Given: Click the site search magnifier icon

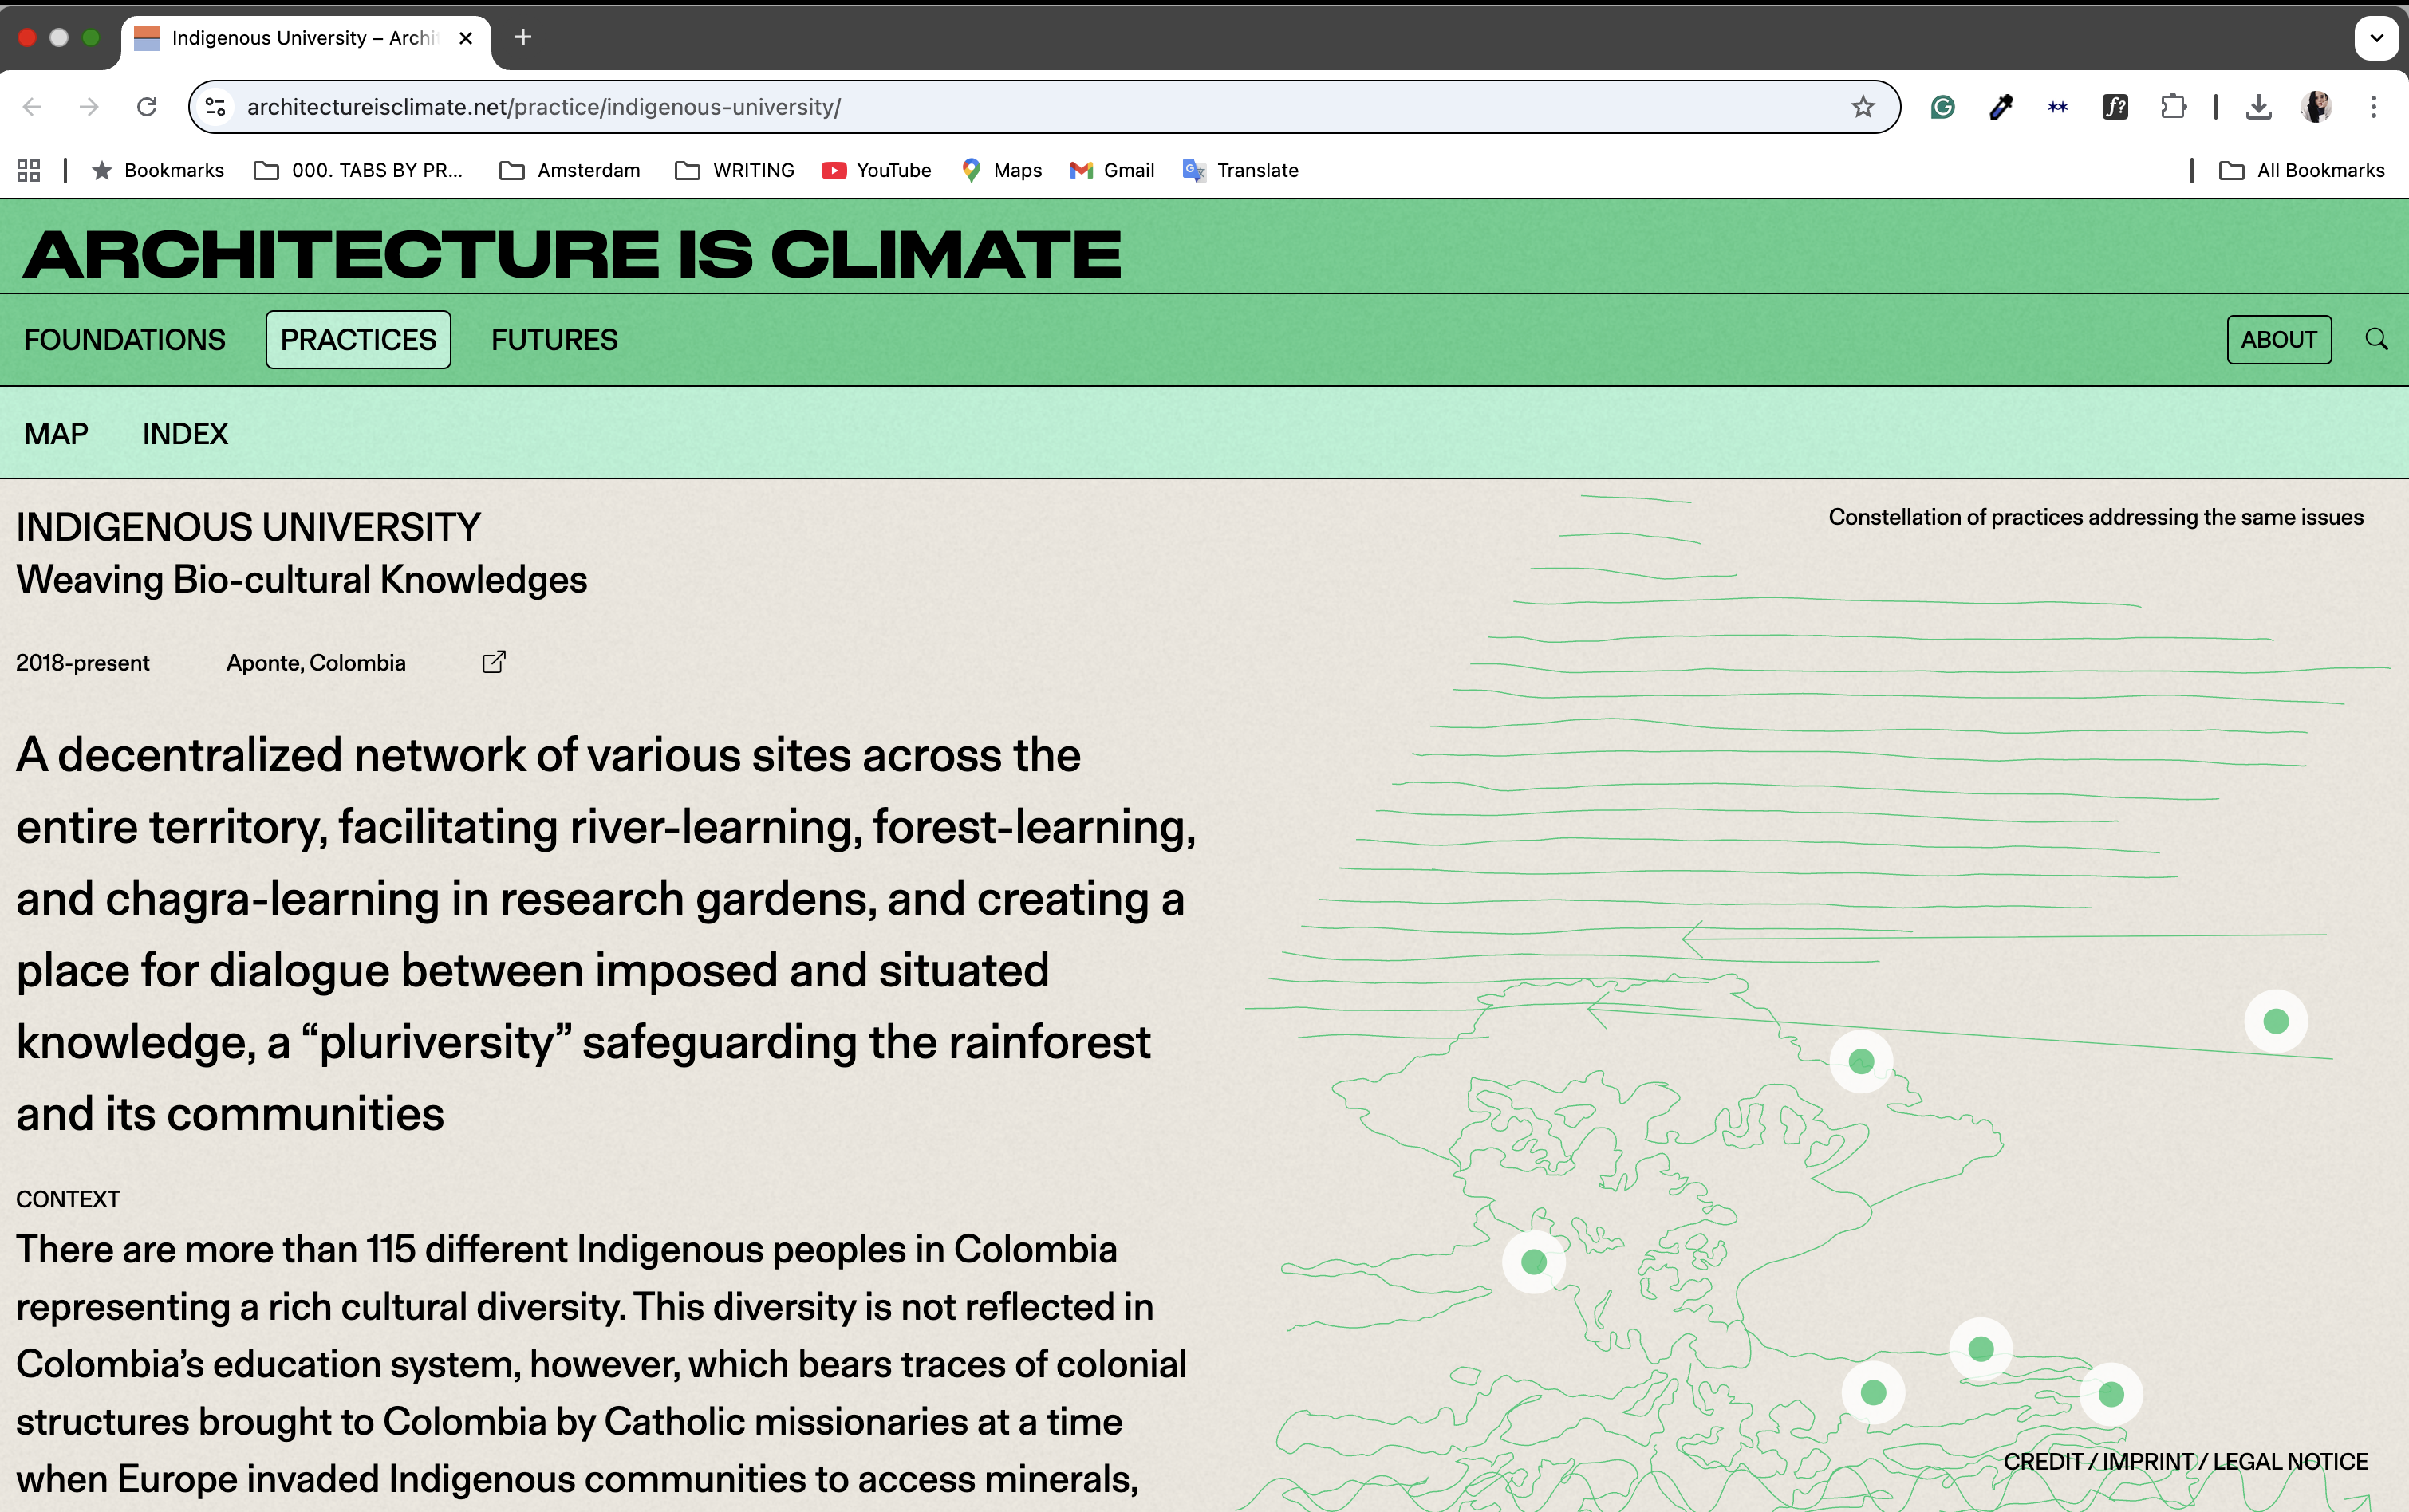Looking at the screenshot, I should coord(2376,339).
